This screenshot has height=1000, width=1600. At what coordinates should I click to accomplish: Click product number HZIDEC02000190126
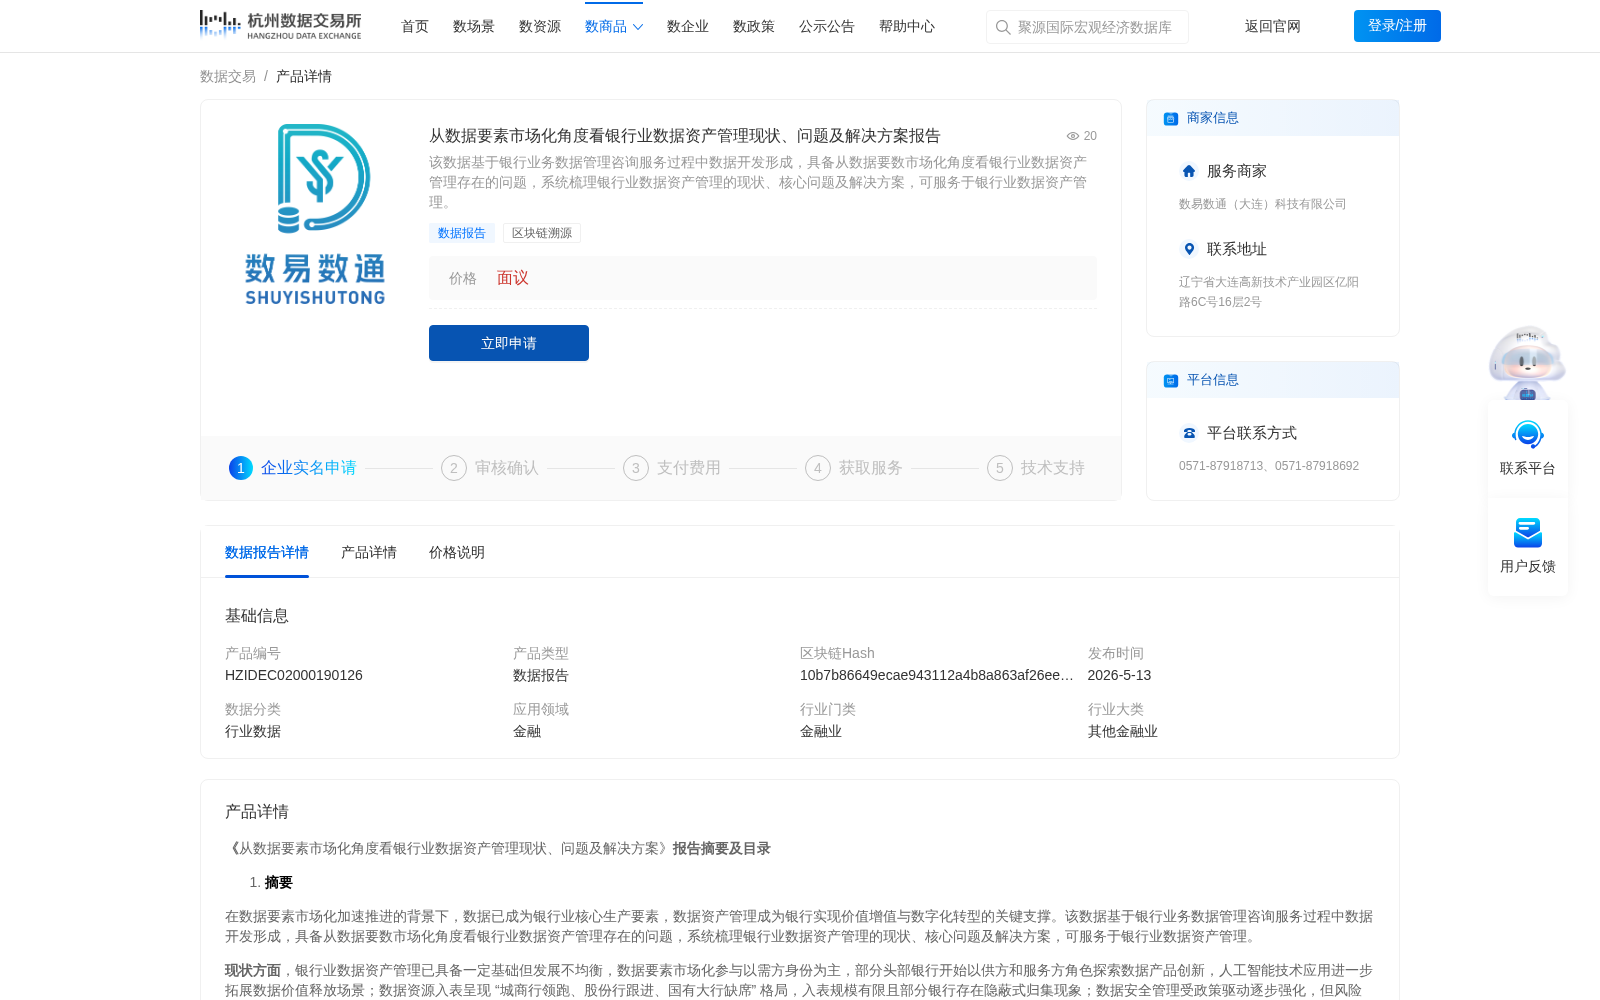coord(294,675)
